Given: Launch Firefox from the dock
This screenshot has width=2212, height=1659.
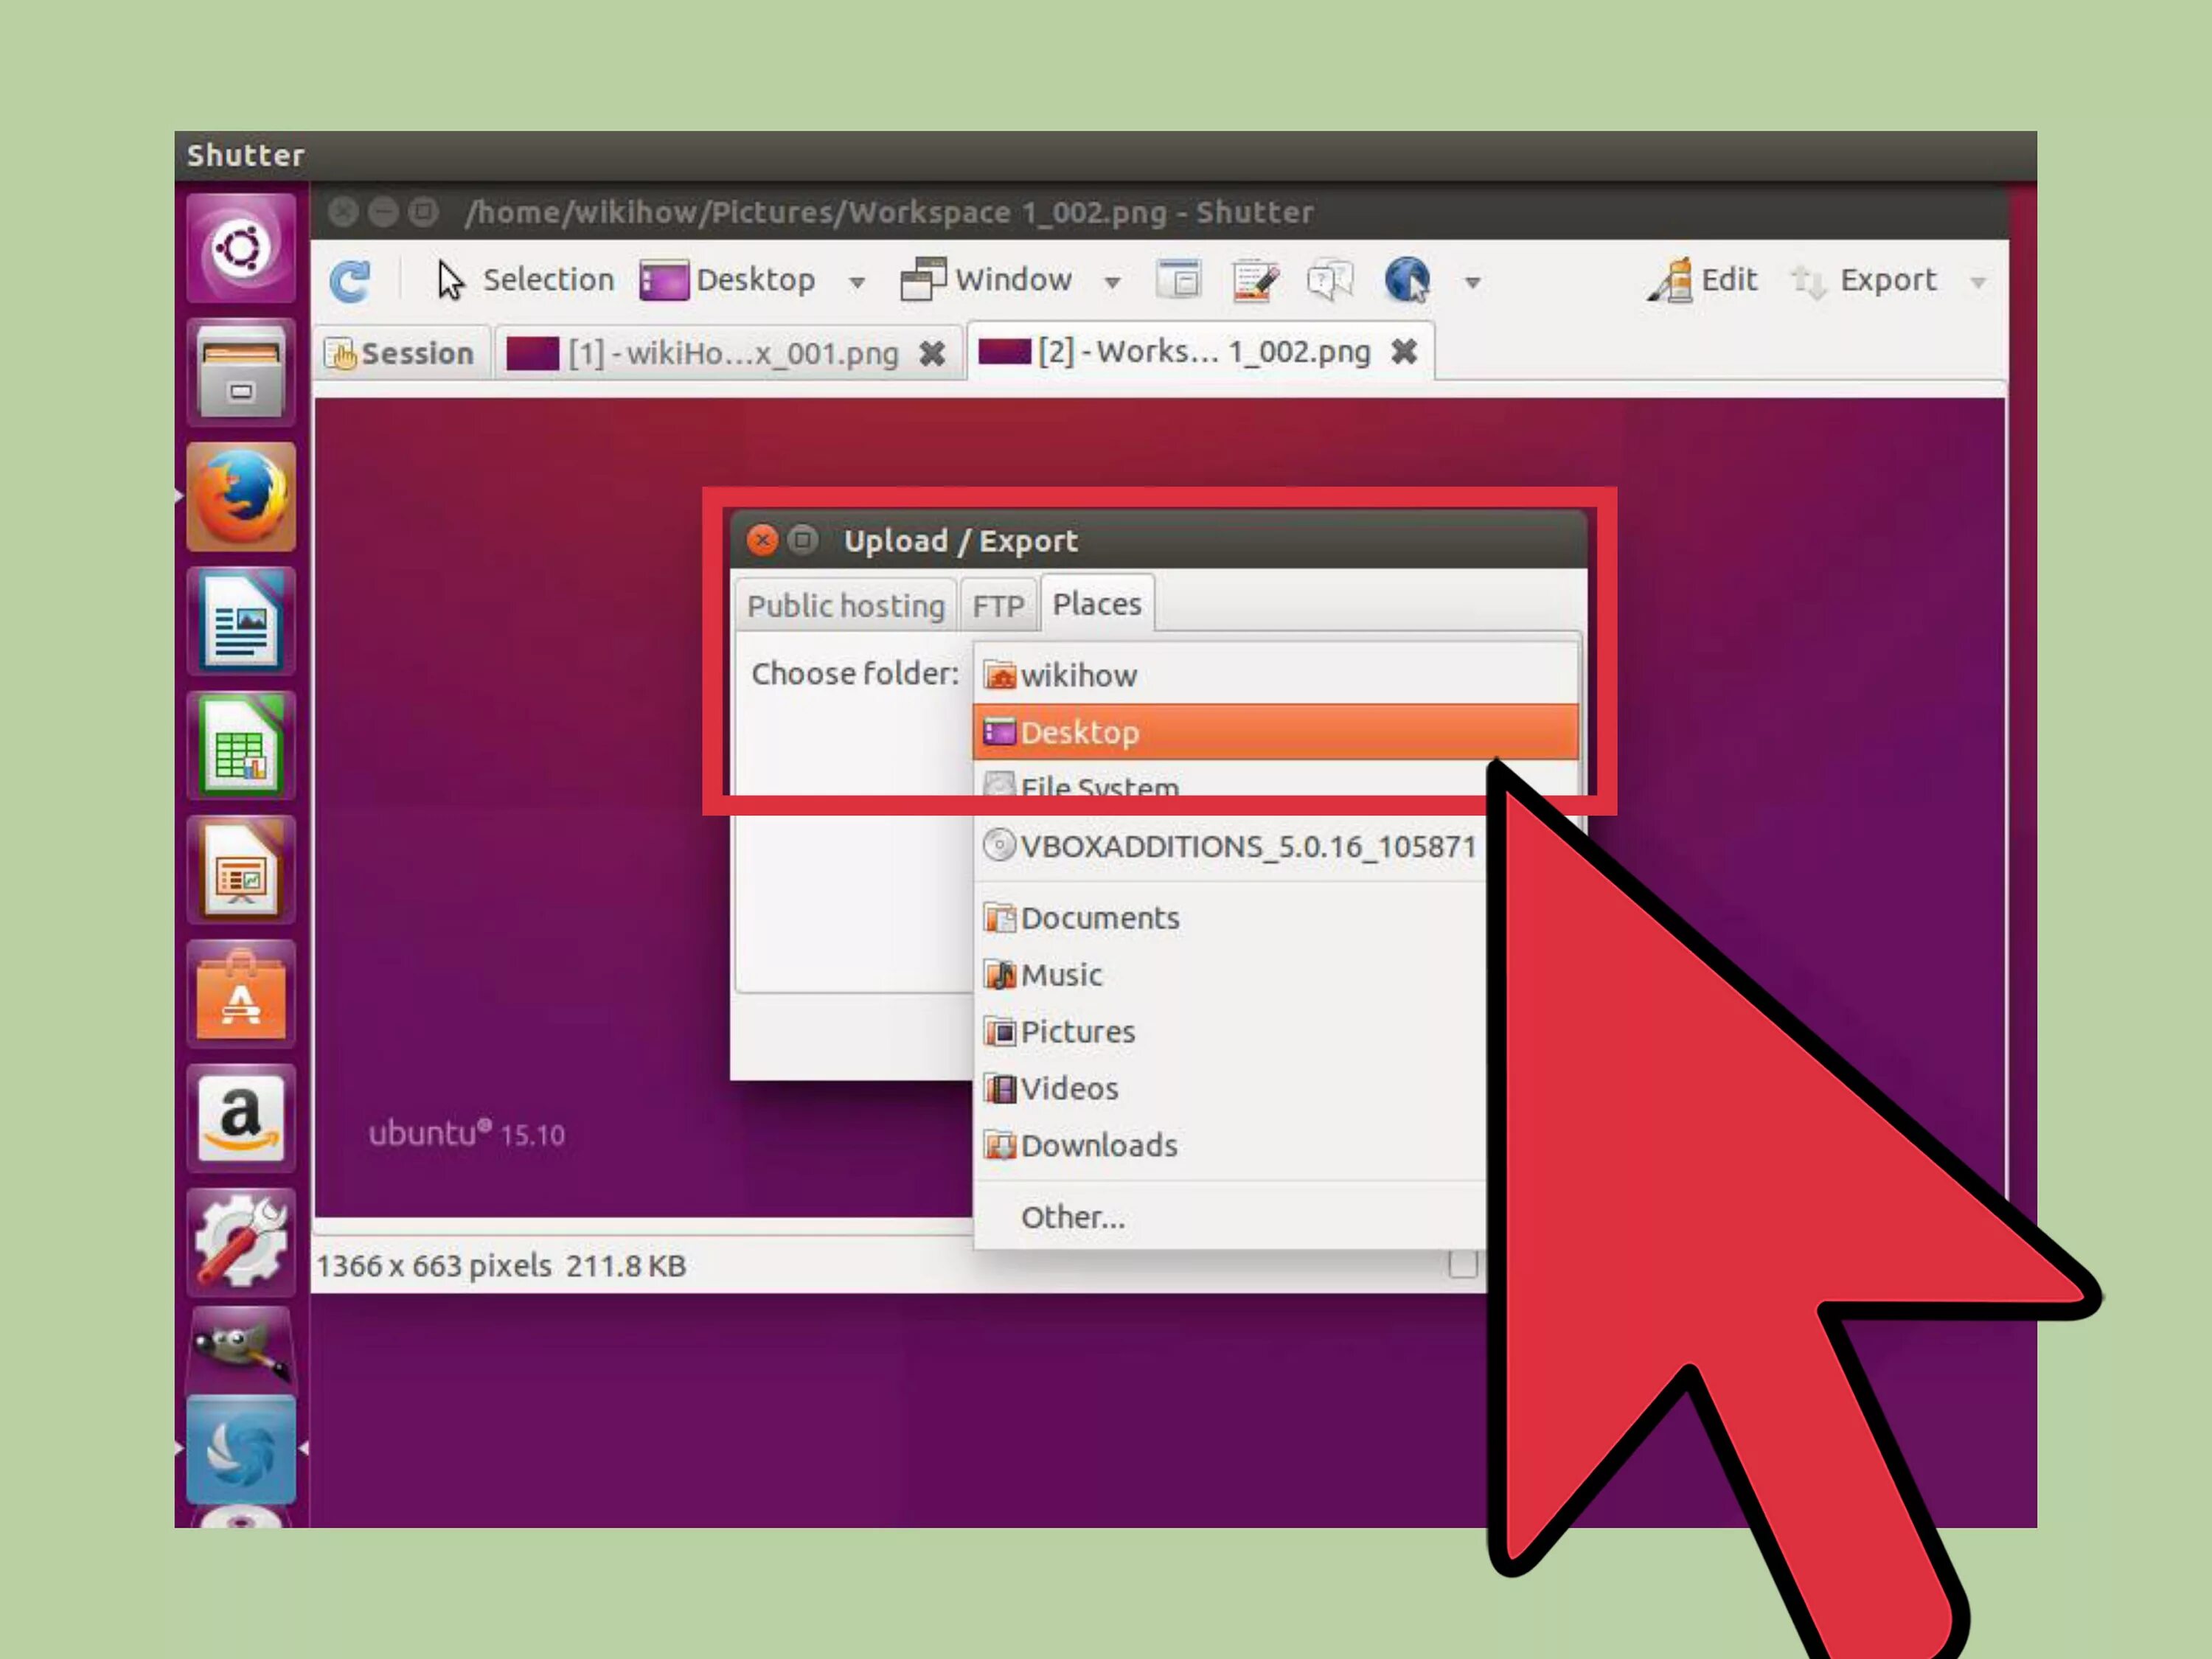Looking at the screenshot, I should click(x=240, y=497).
